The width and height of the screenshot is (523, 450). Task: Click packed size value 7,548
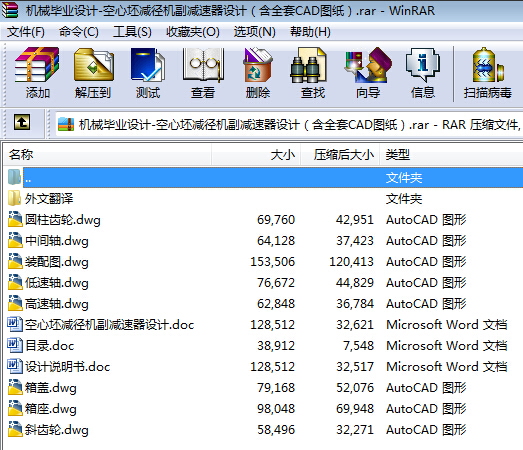pos(358,346)
